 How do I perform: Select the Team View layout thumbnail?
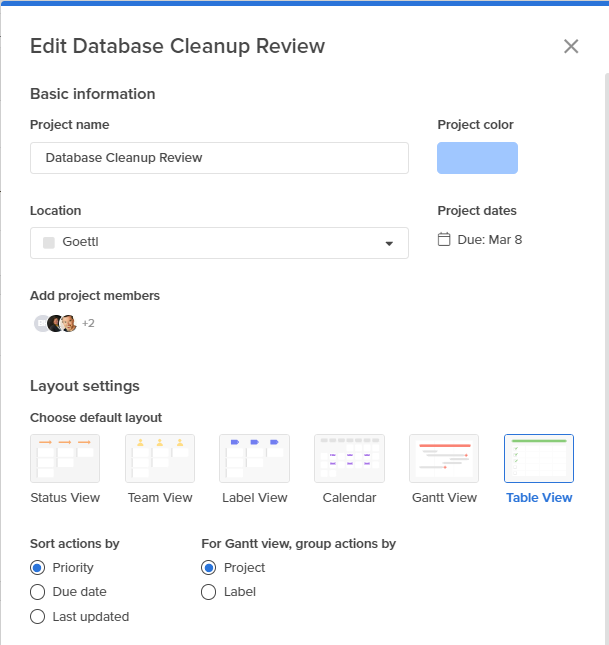[x=160, y=458]
